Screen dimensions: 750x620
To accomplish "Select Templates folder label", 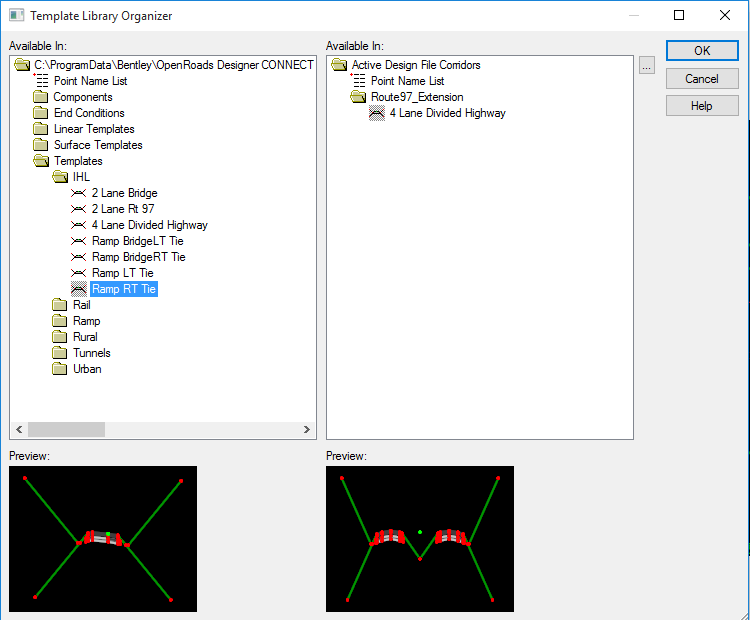I will click(78, 161).
